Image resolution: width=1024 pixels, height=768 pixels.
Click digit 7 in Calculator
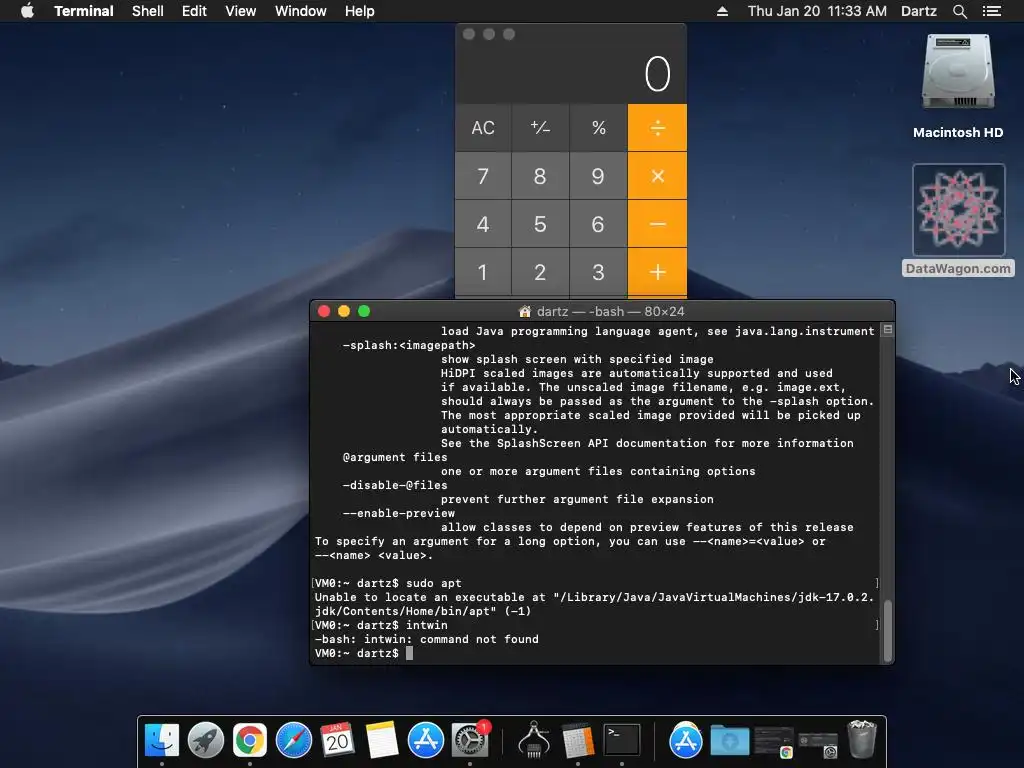point(483,176)
